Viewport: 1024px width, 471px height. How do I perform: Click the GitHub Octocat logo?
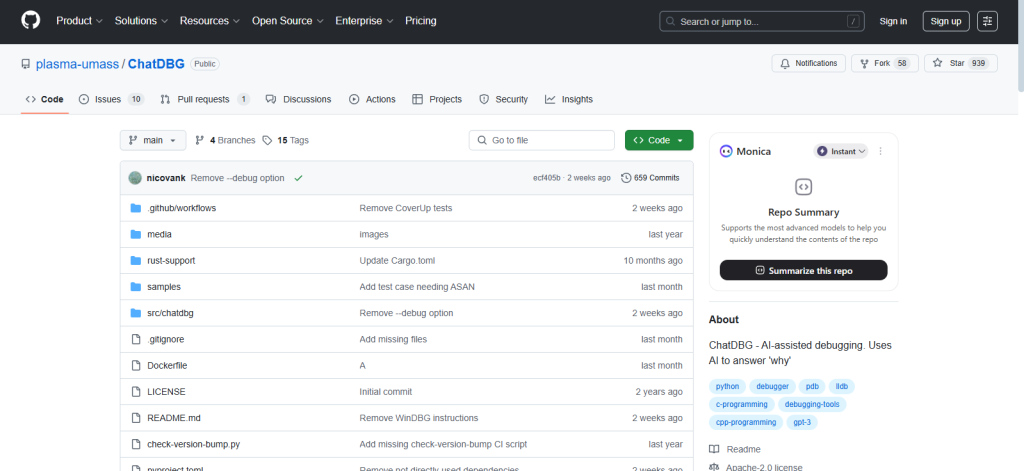coord(31,21)
